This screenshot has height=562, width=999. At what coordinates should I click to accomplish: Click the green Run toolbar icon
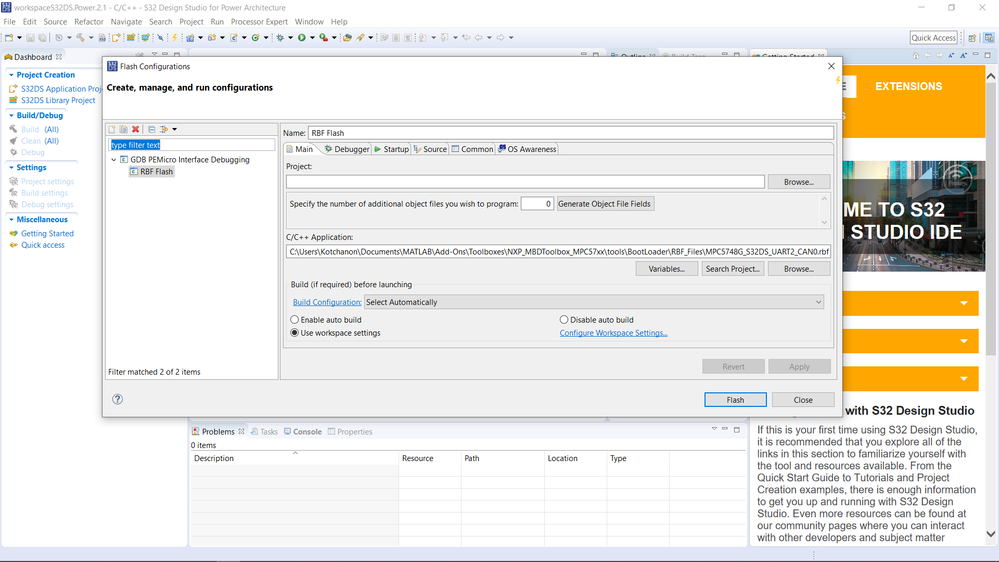(301, 38)
